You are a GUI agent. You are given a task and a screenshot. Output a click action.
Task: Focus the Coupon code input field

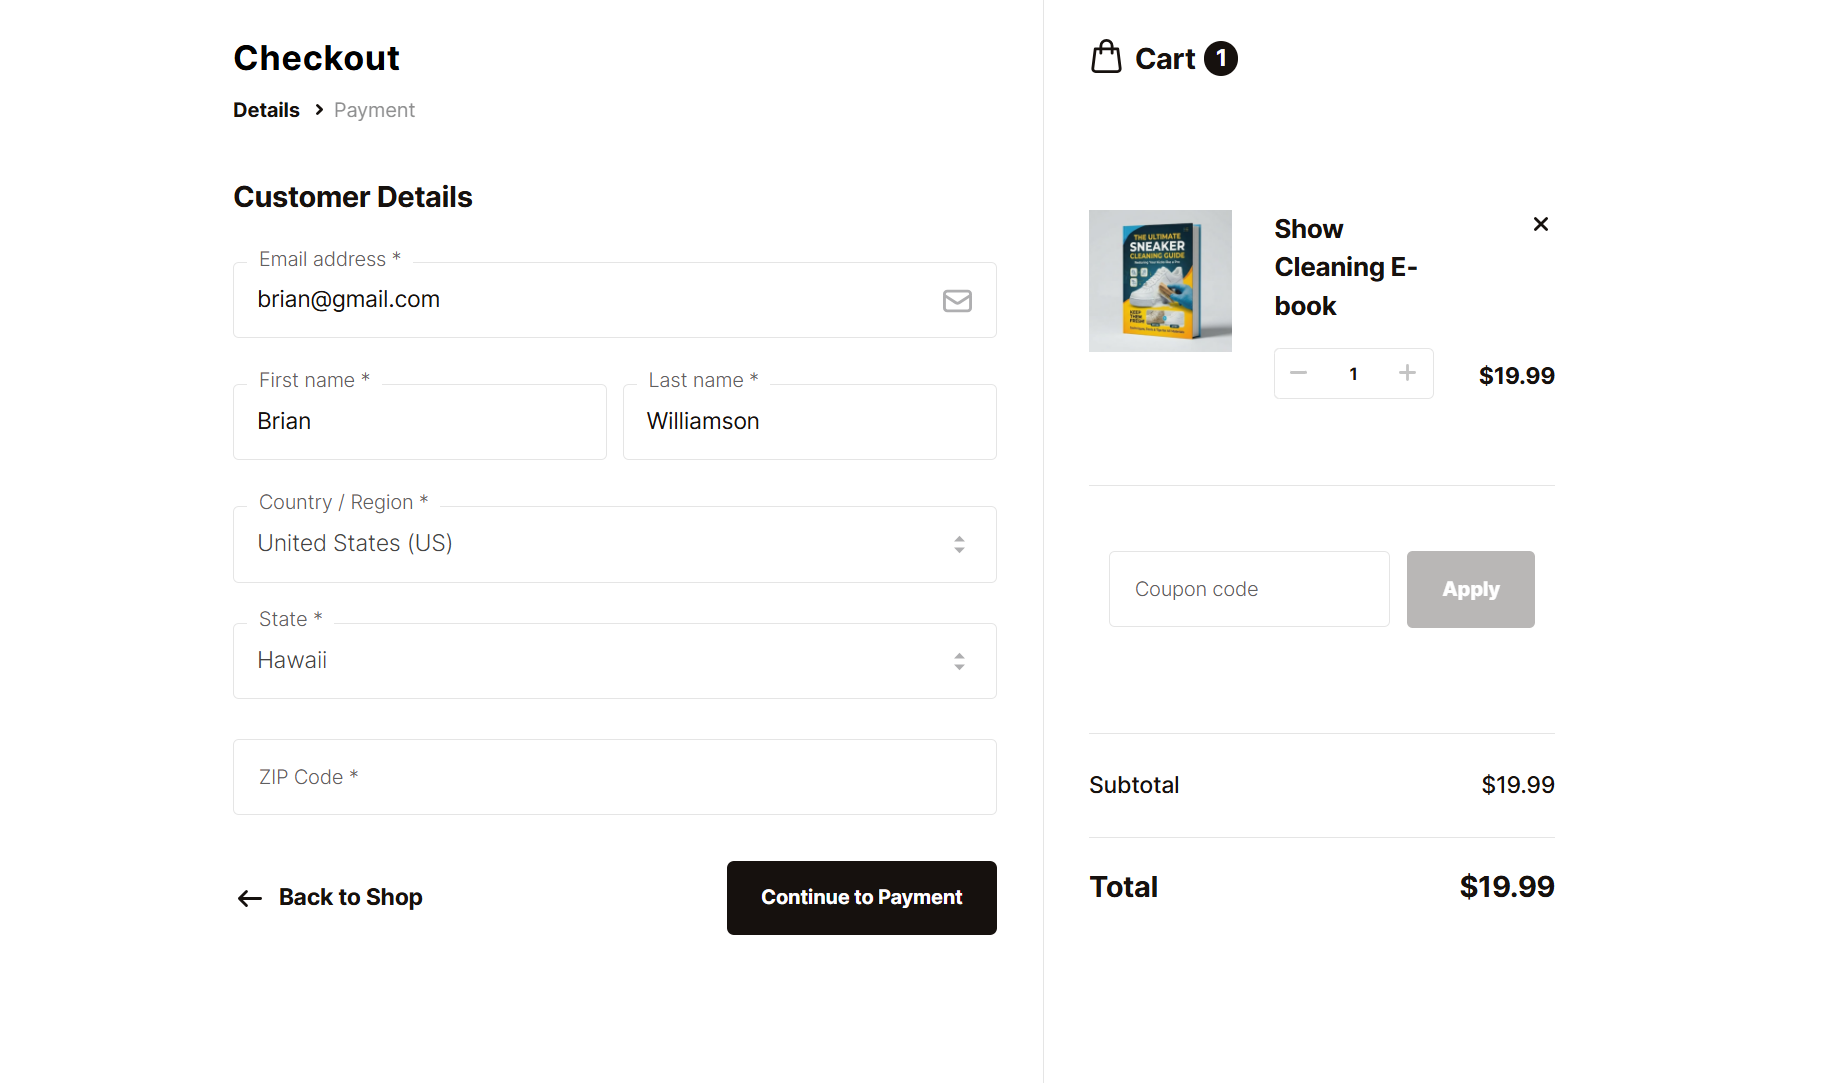[1248, 589]
